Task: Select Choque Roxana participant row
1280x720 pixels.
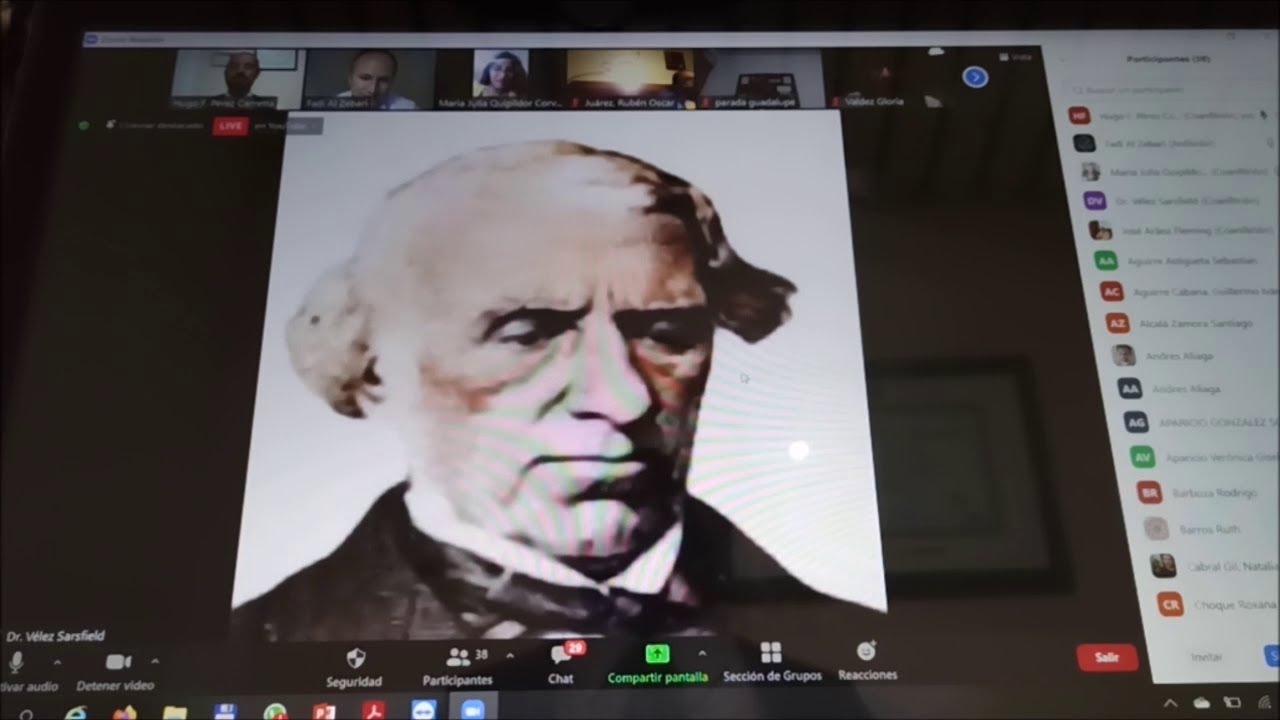Action: pyautogui.click(x=1218, y=604)
